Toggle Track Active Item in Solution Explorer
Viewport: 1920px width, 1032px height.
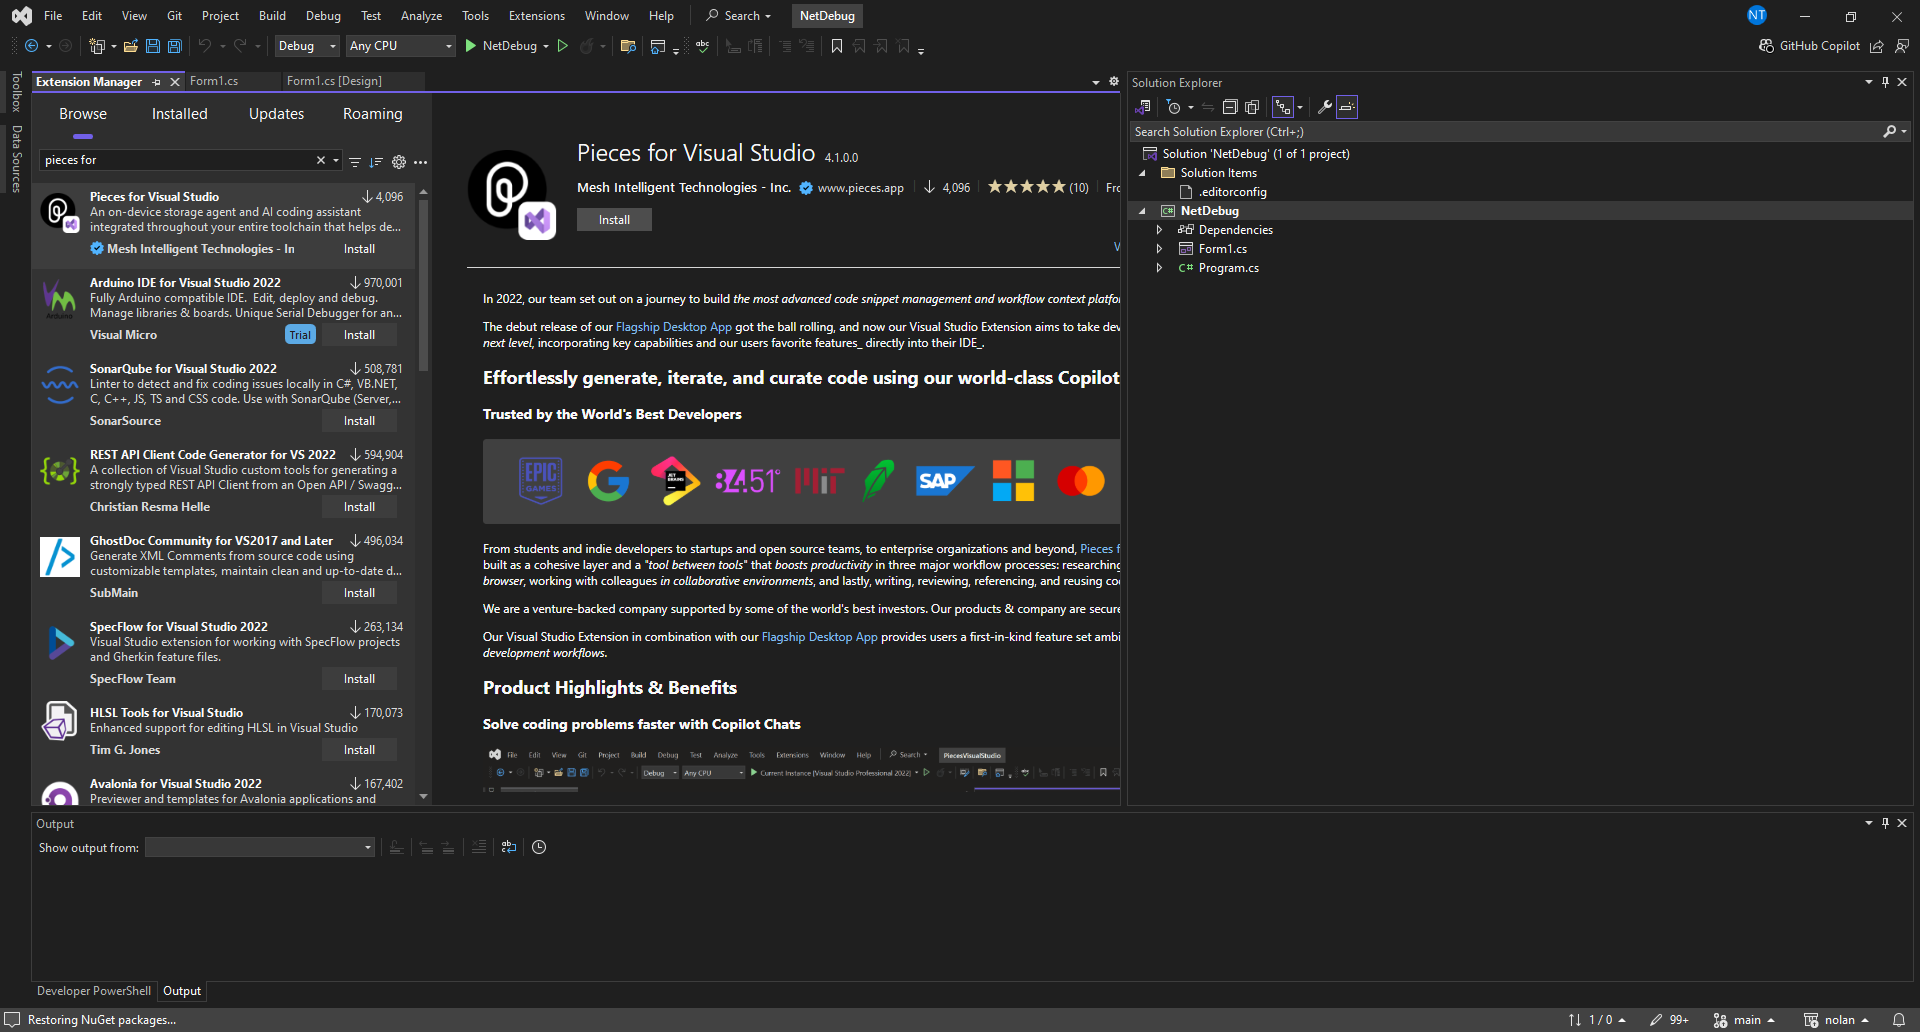click(x=1283, y=107)
